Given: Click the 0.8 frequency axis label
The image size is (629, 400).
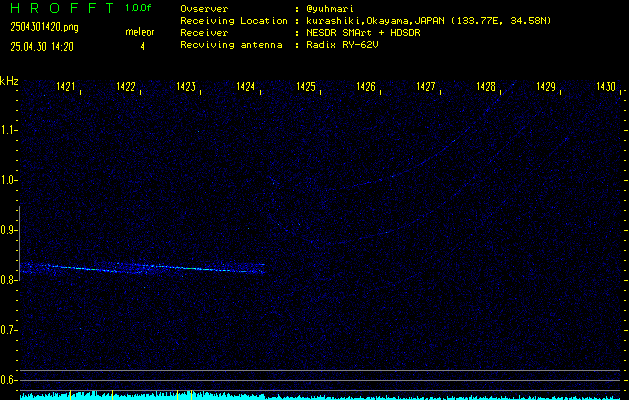Looking at the screenshot, I should click(8, 280).
